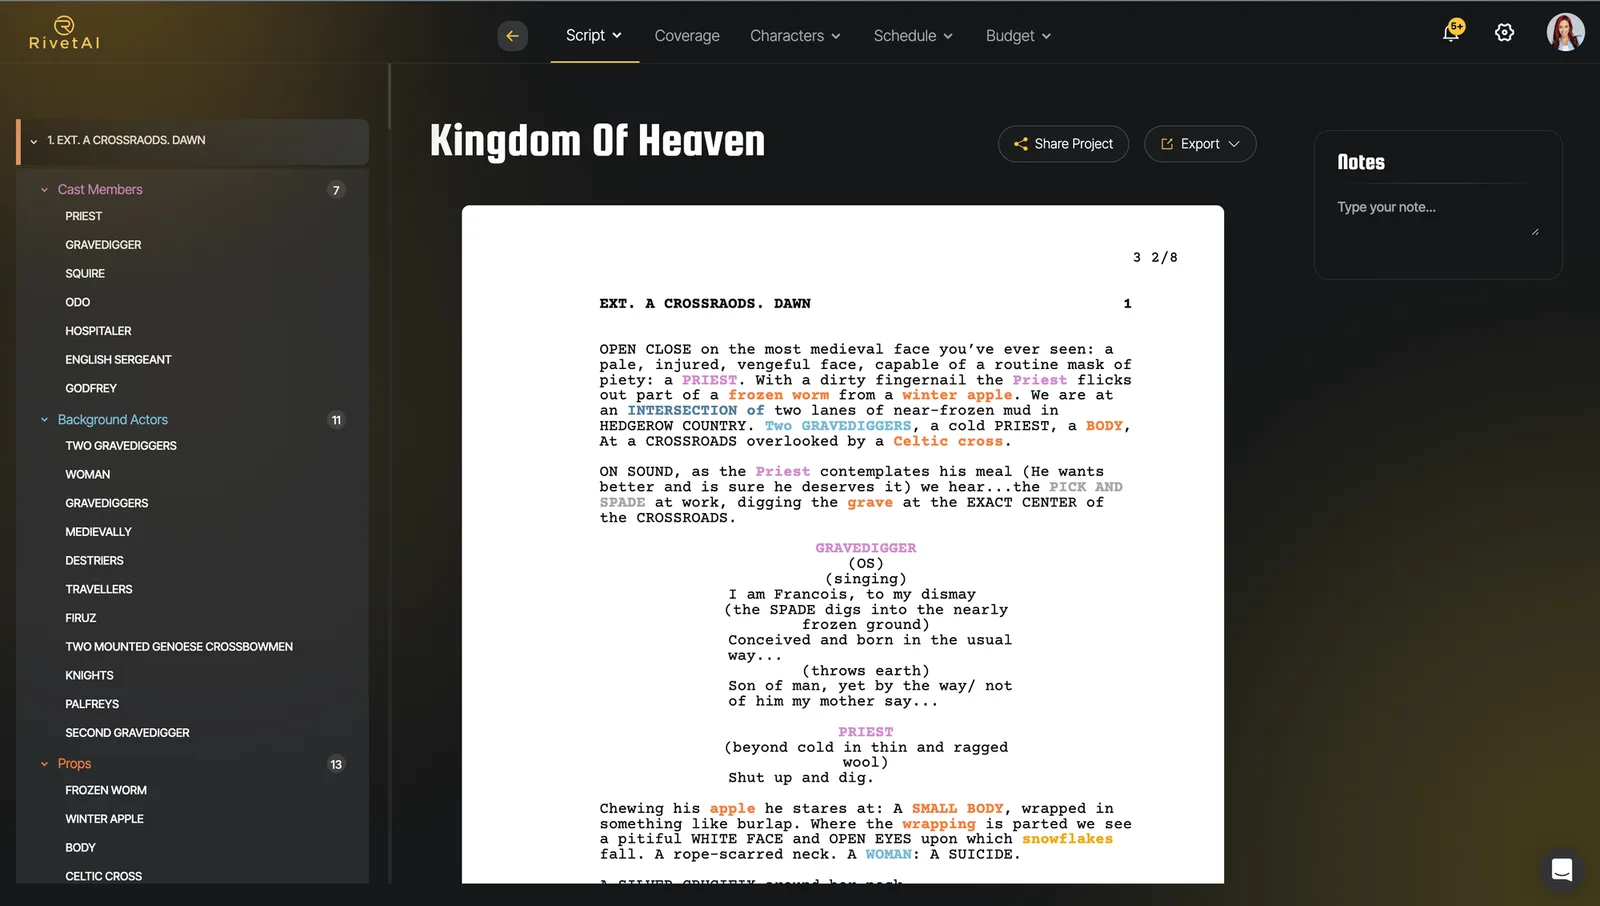This screenshot has width=1600, height=906.
Task: Click the Notes text field
Action: click(x=1438, y=220)
